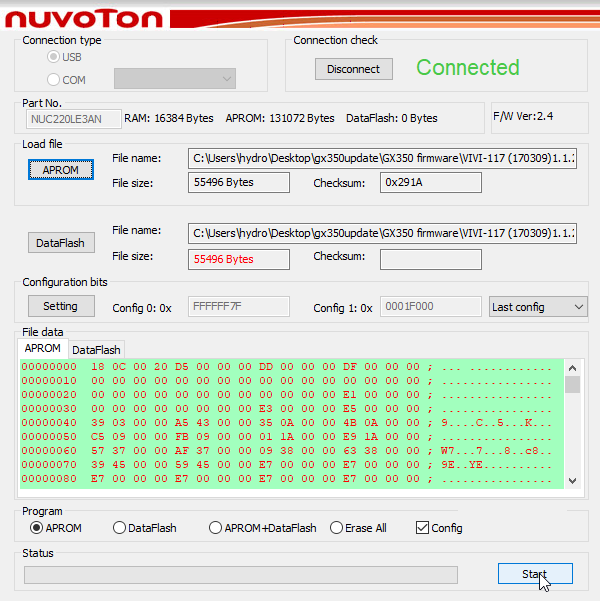600x601 pixels.
Task: Expand the Last config dropdown
Action: coord(537,307)
